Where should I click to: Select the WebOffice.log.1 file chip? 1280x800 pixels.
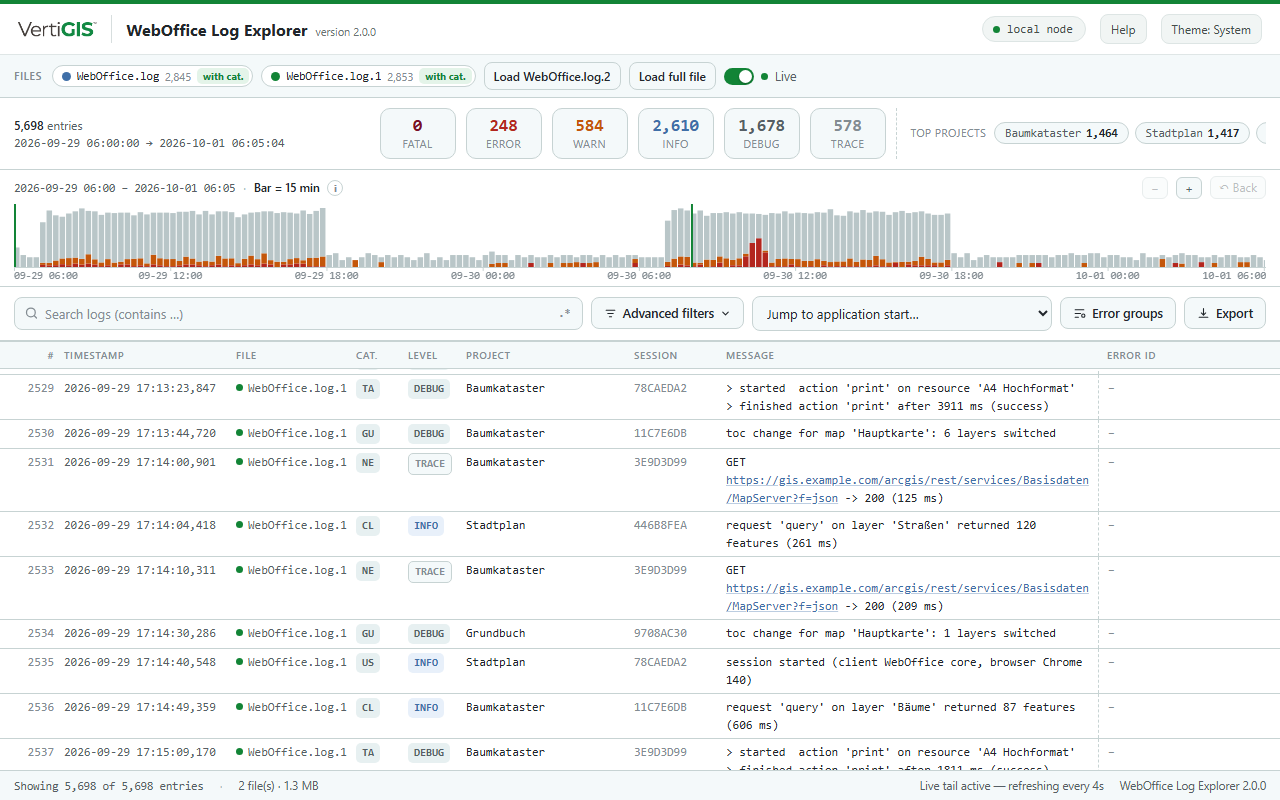pyautogui.click(x=368, y=76)
